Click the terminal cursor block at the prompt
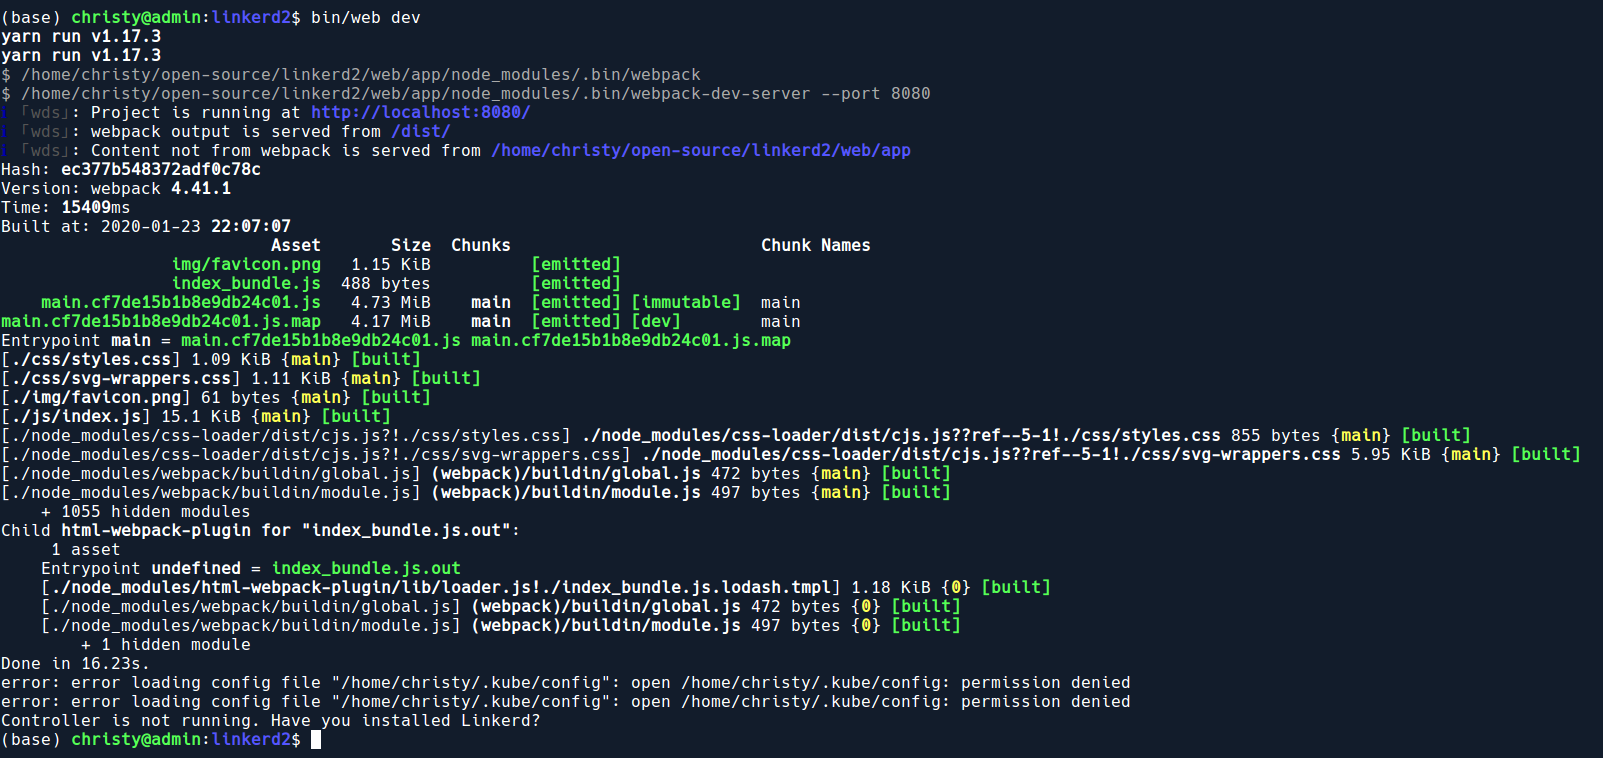 (316, 739)
